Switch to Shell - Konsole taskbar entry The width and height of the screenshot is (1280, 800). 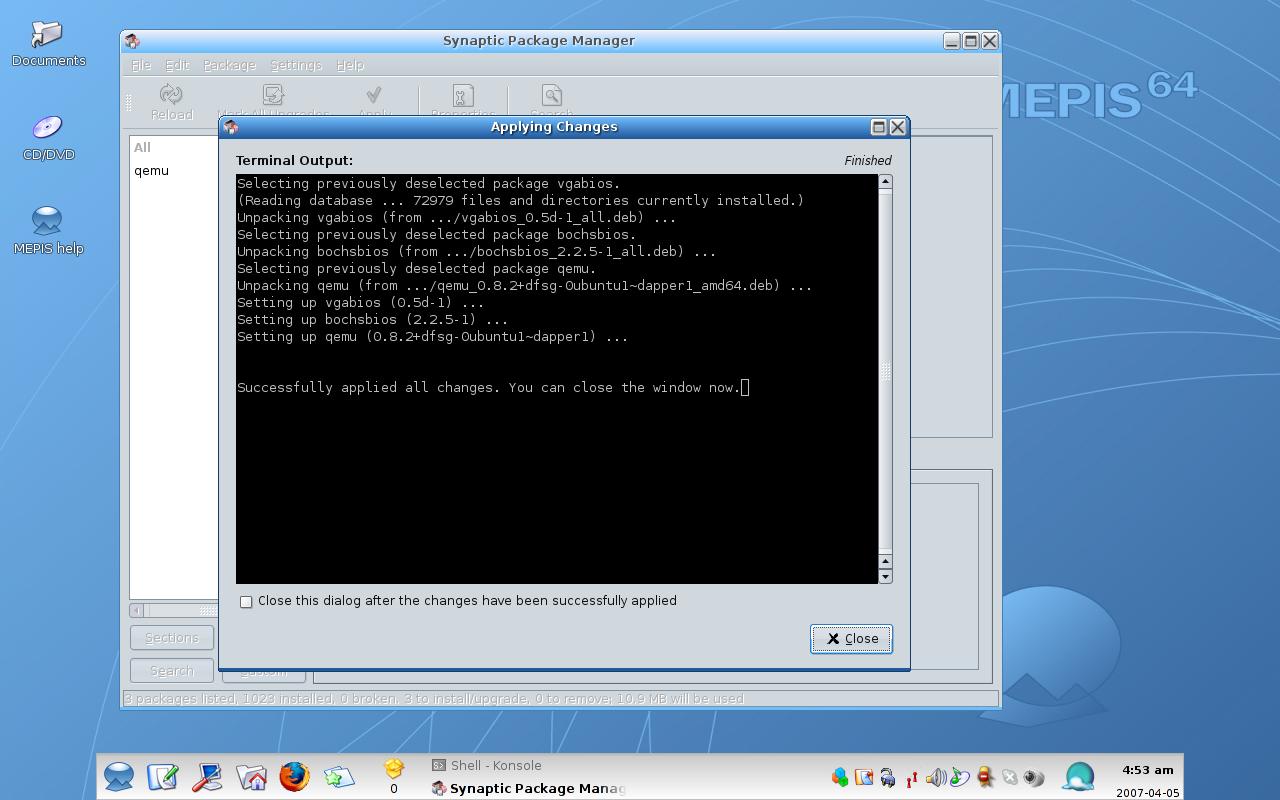tap(487, 765)
